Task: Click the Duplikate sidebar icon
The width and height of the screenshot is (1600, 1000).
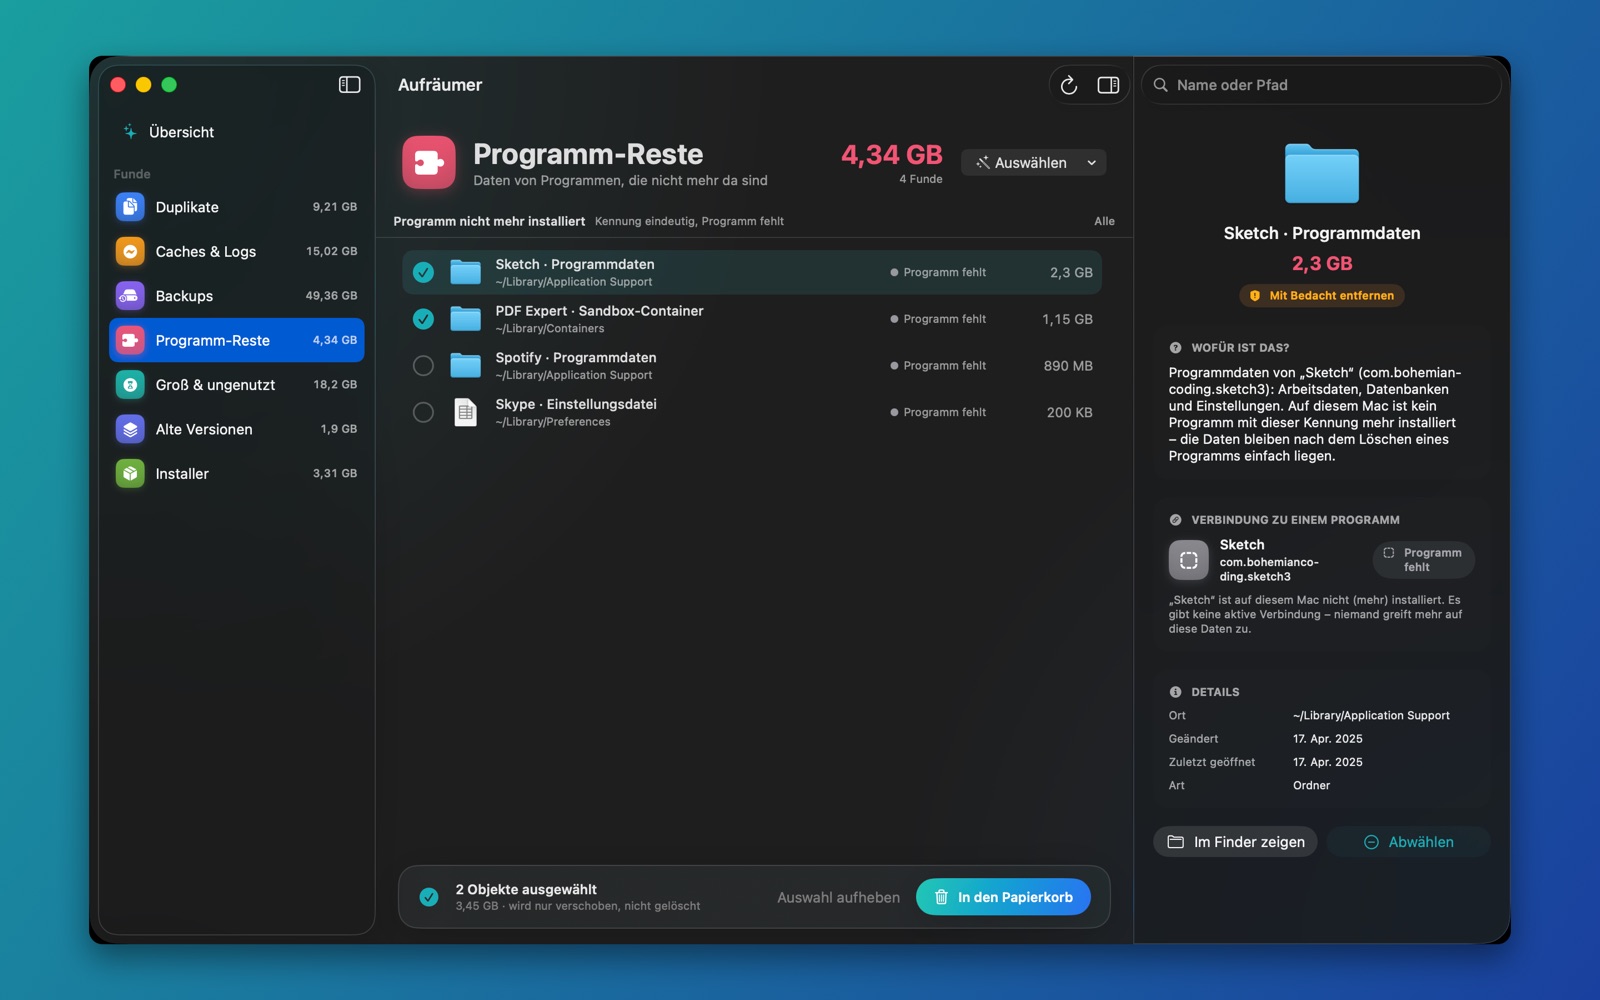Action: (x=130, y=207)
